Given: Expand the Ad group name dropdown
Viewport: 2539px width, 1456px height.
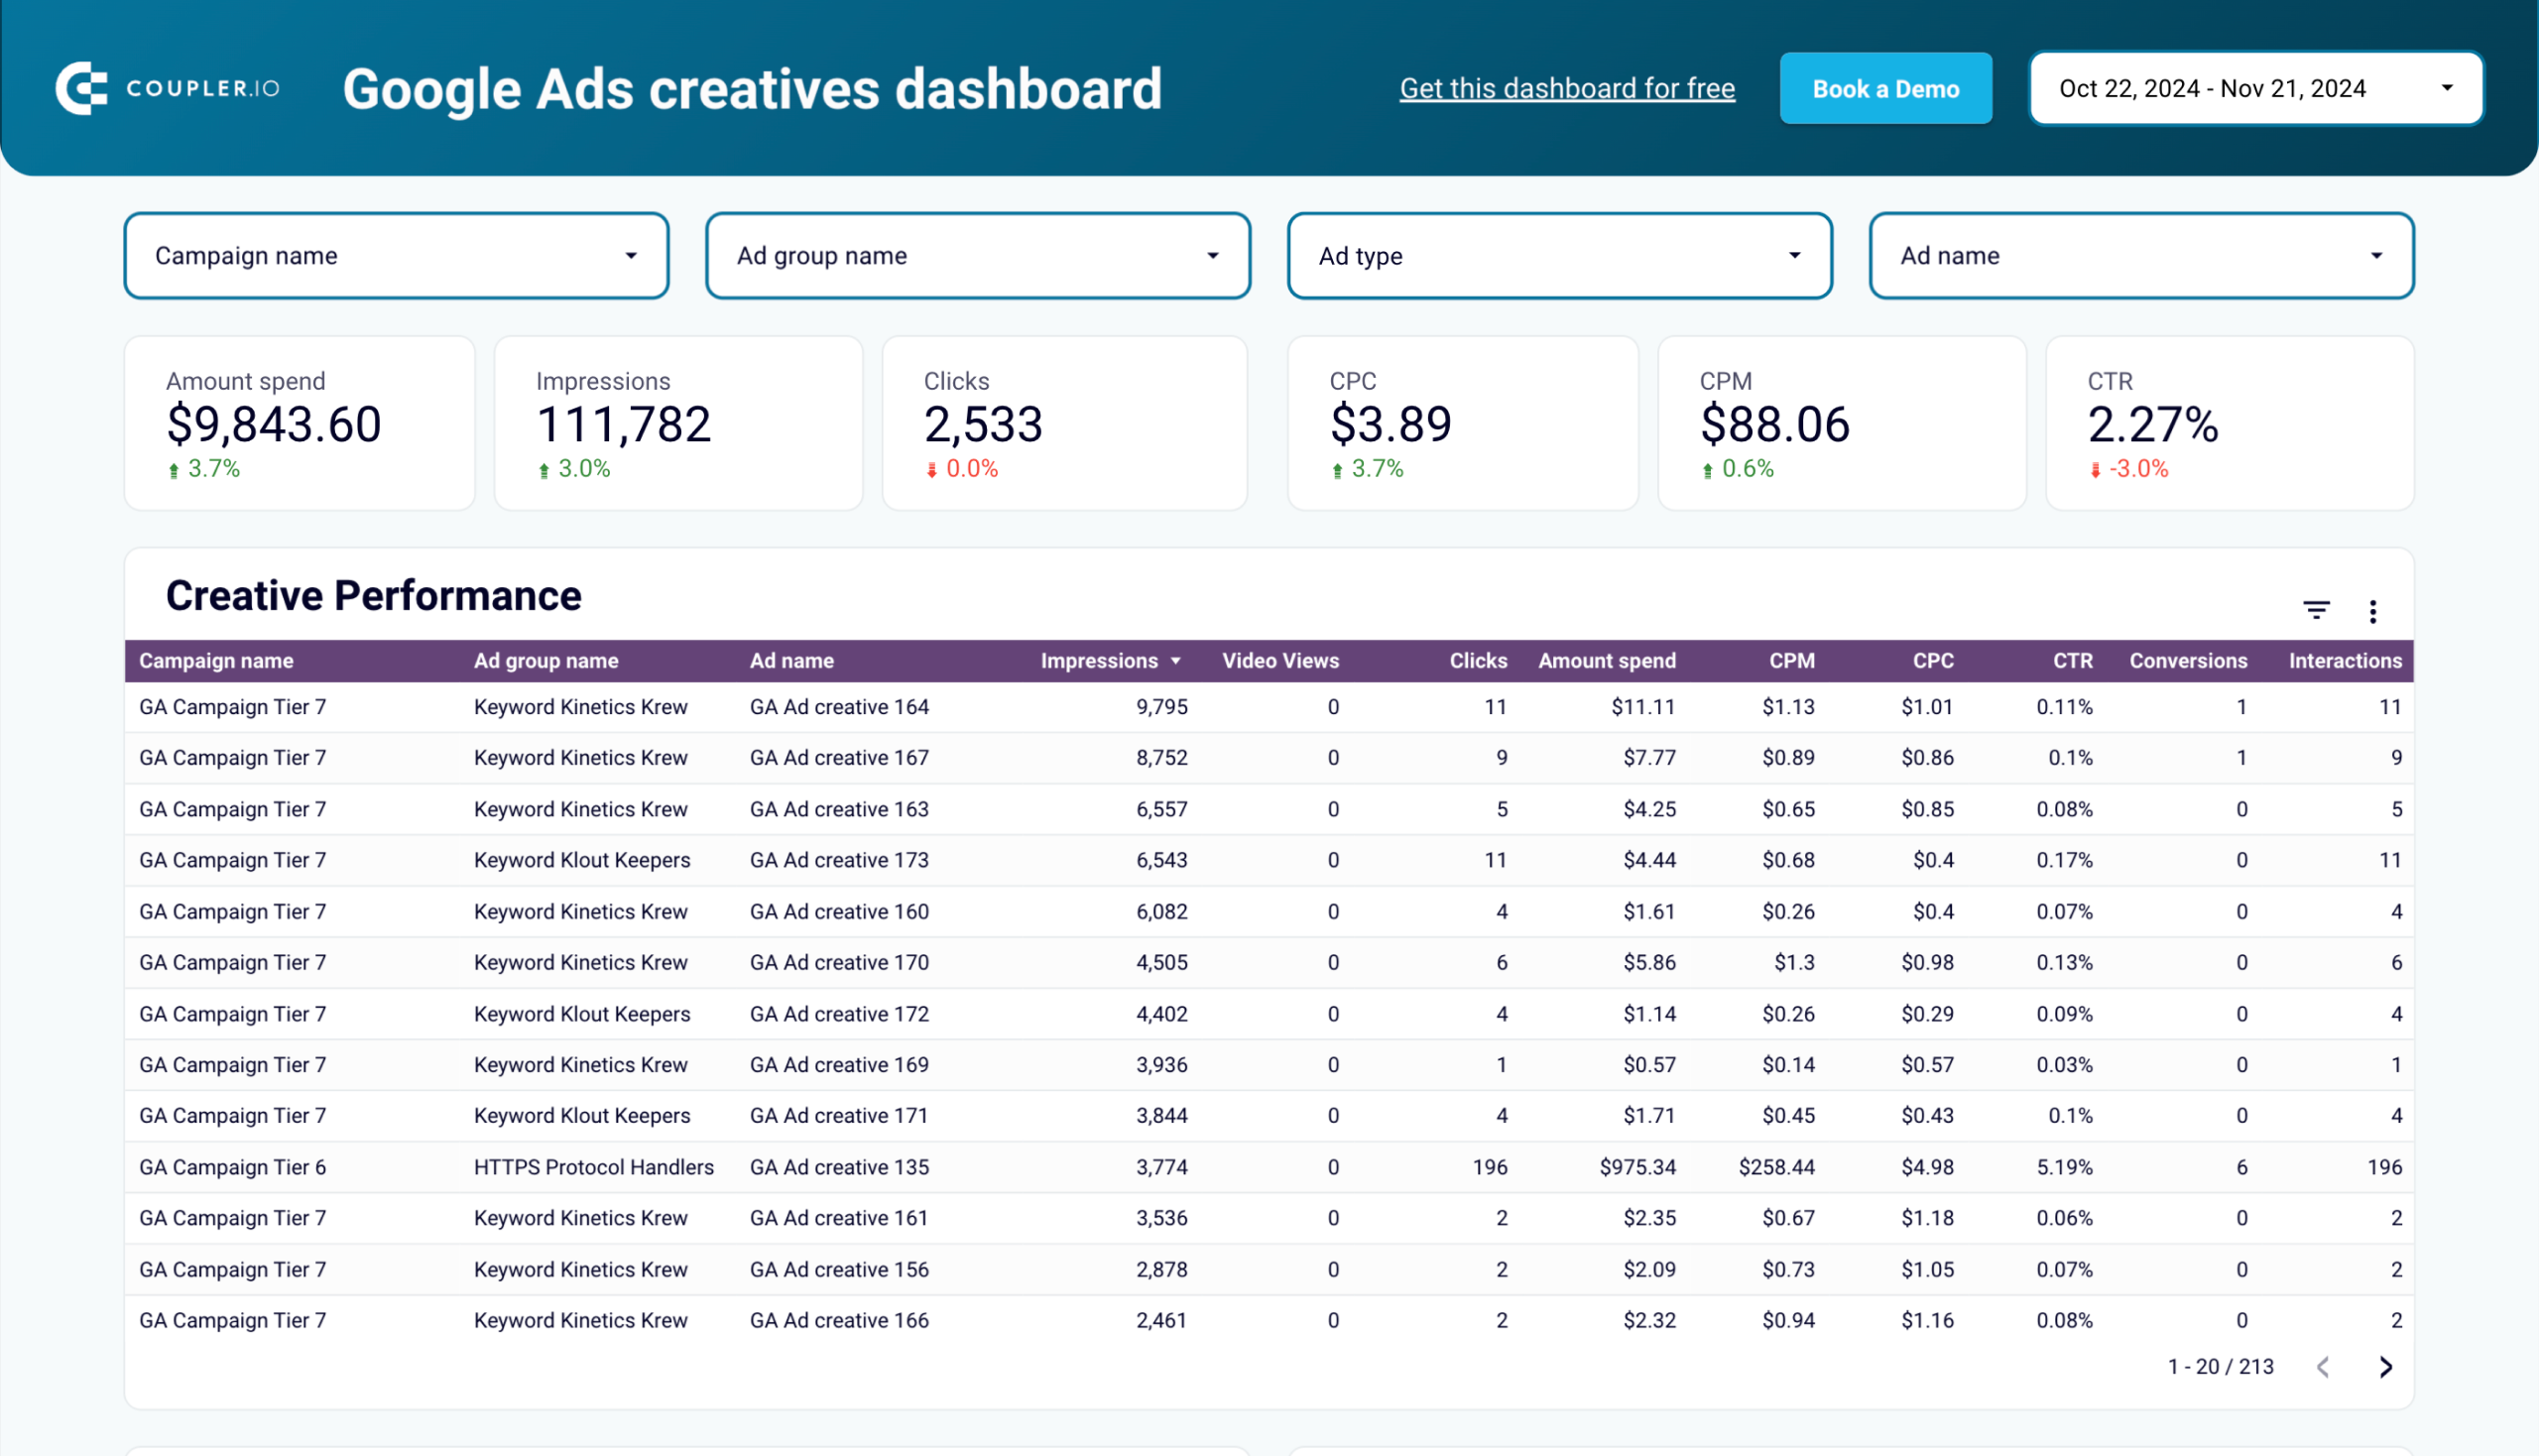Looking at the screenshot, I should click(x=977, y=255).
